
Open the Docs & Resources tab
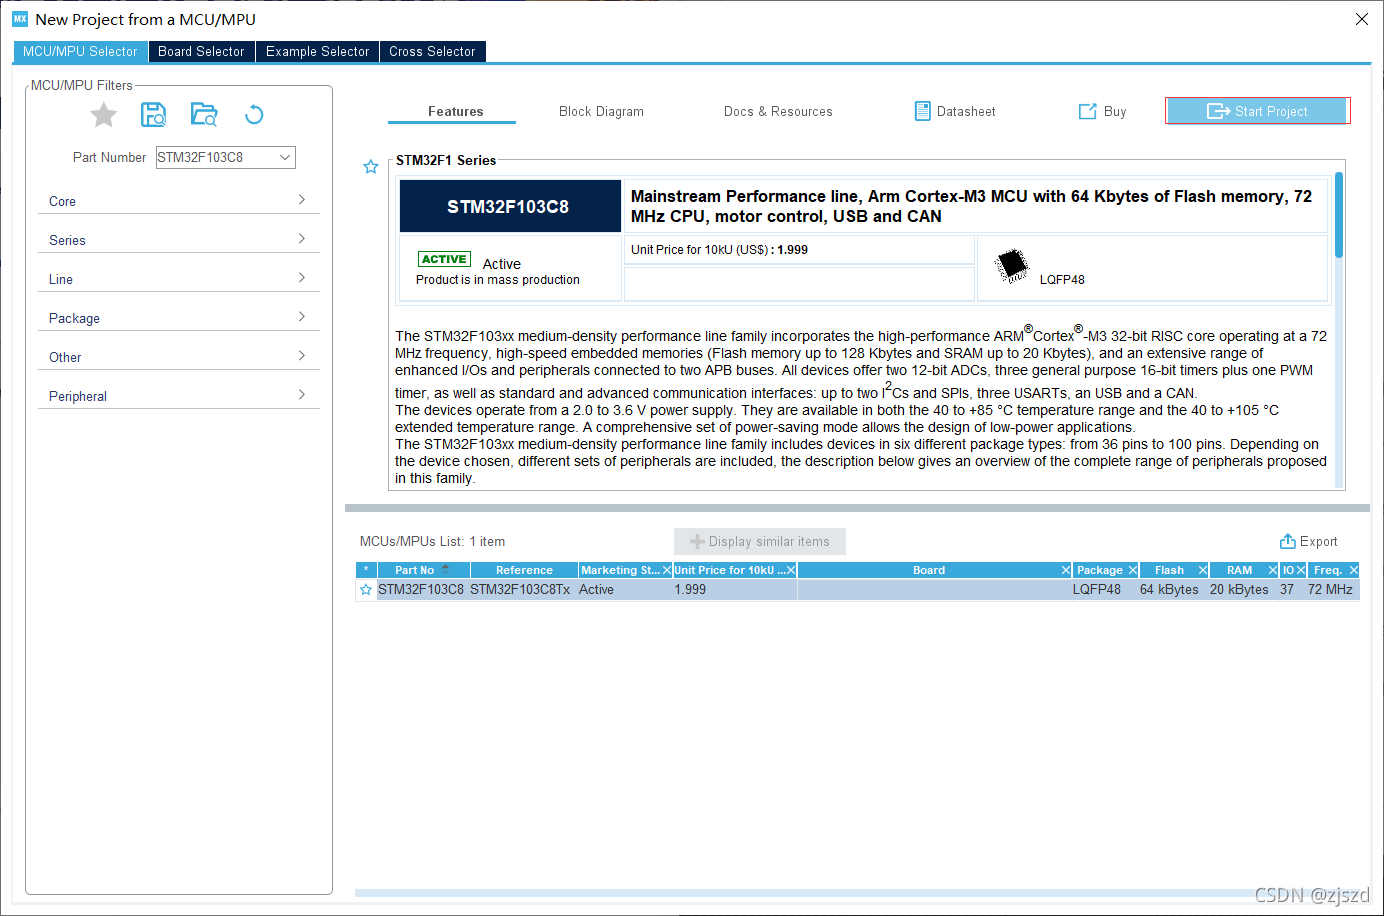pyautogui.click(x=778, y=111)
